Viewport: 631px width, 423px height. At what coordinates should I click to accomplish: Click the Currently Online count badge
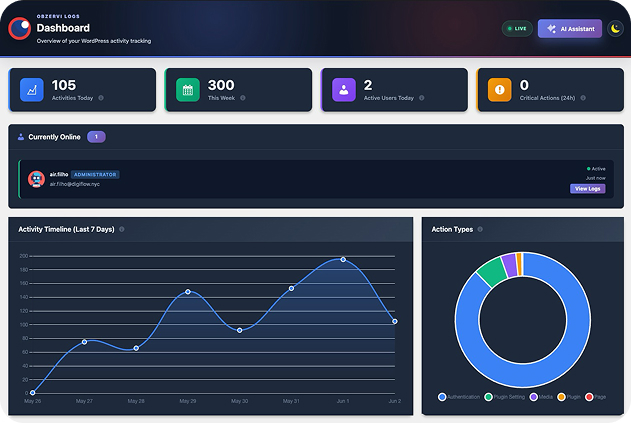pyautogui.click(x=96, y=137)
